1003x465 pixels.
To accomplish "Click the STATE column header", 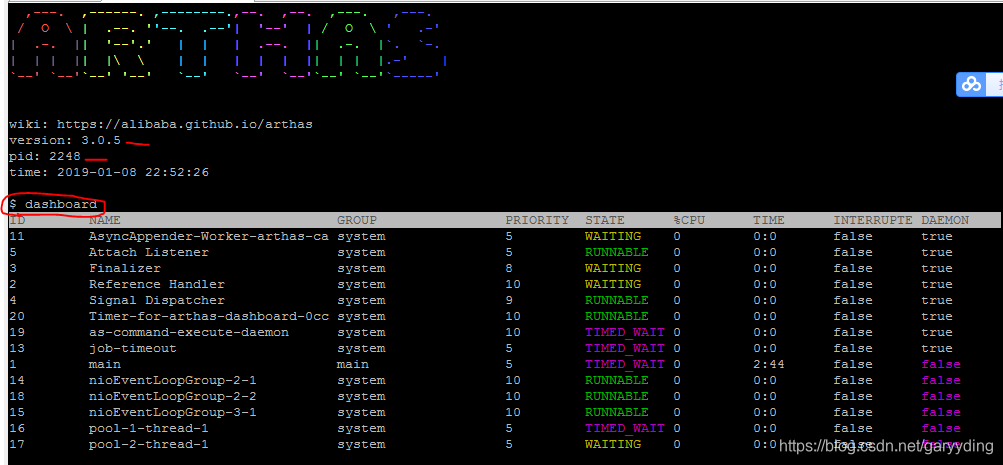I will [x=604, y=220].
